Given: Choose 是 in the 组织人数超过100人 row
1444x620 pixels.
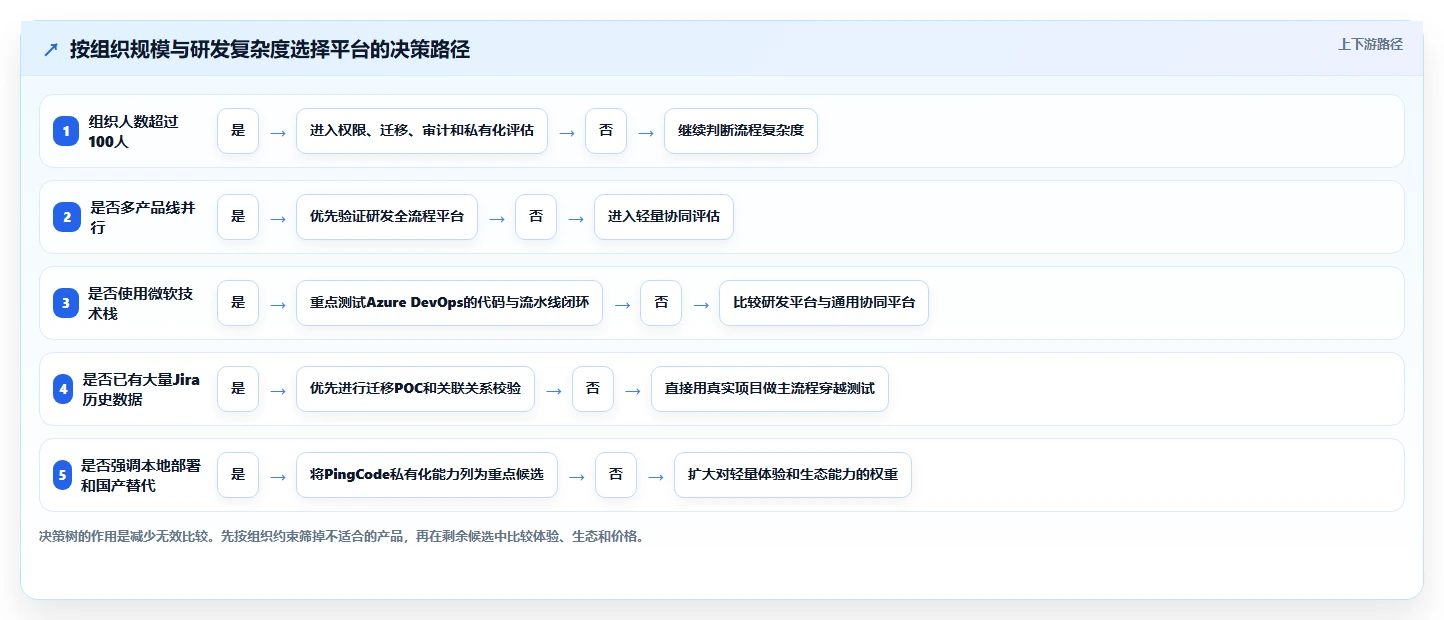Looking at the screenshot, I should pyautogui.click(x=238, y=131).
